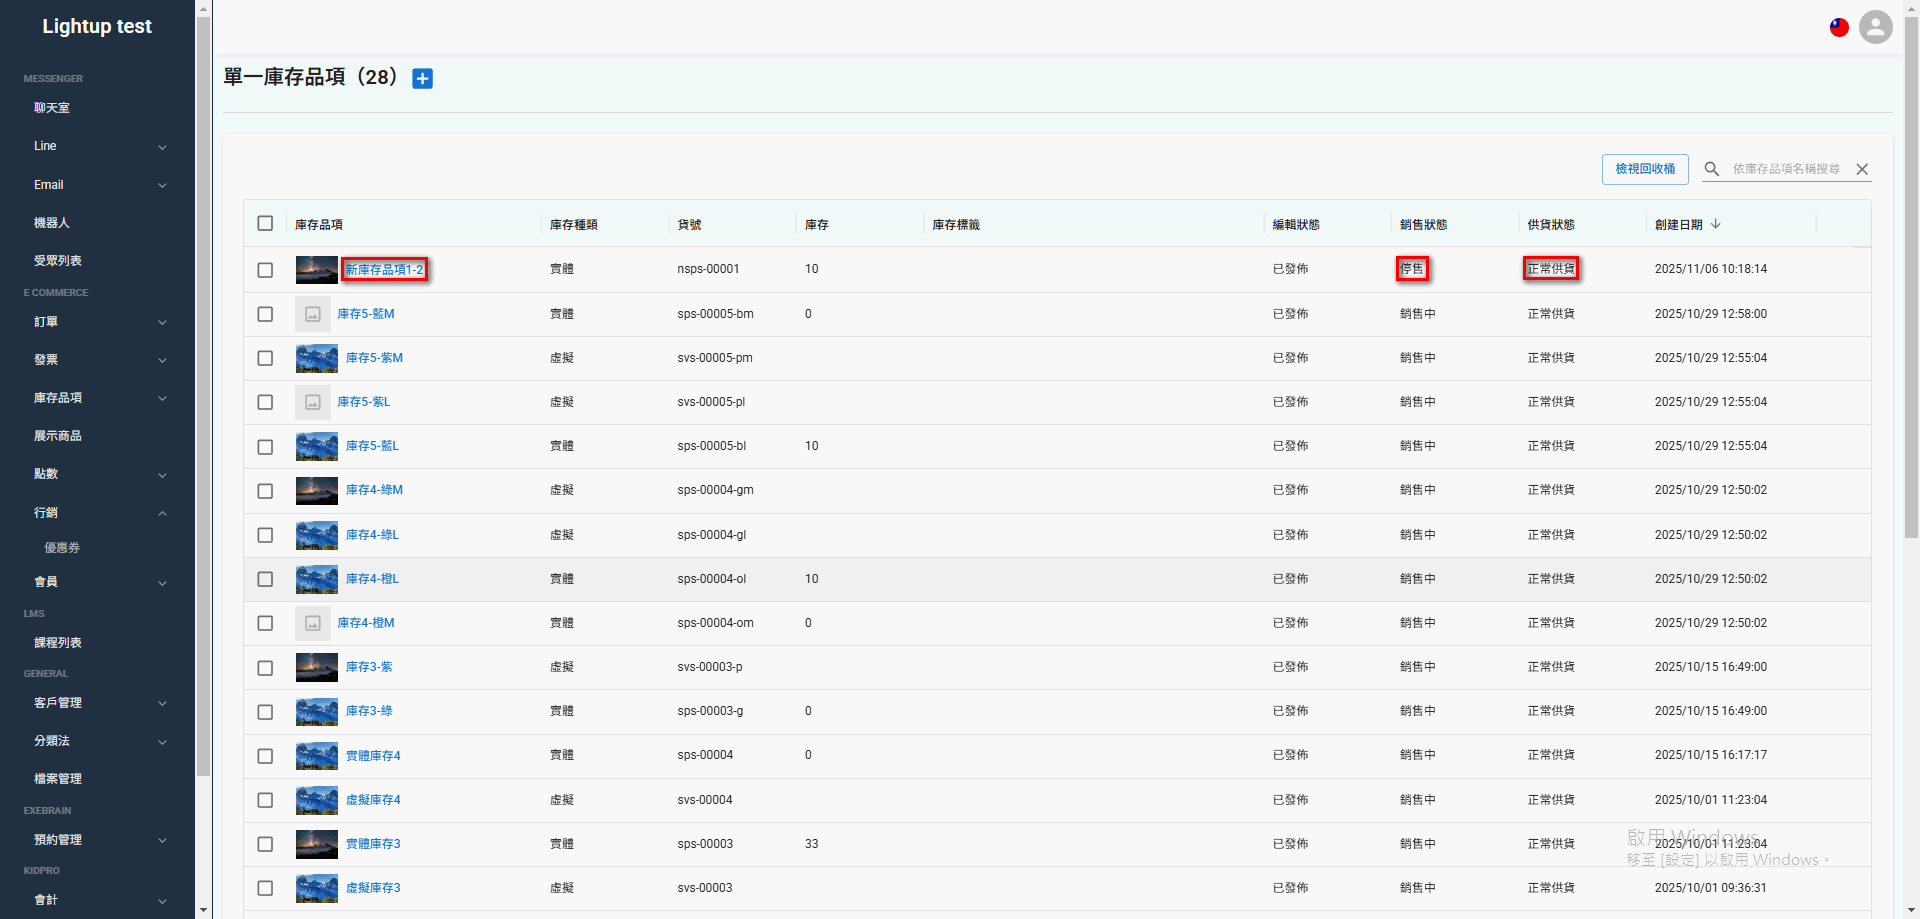Click the thumbnail for 庫存5-紫M
This screenshot has height=919, width=1920.
click(317, 358)
